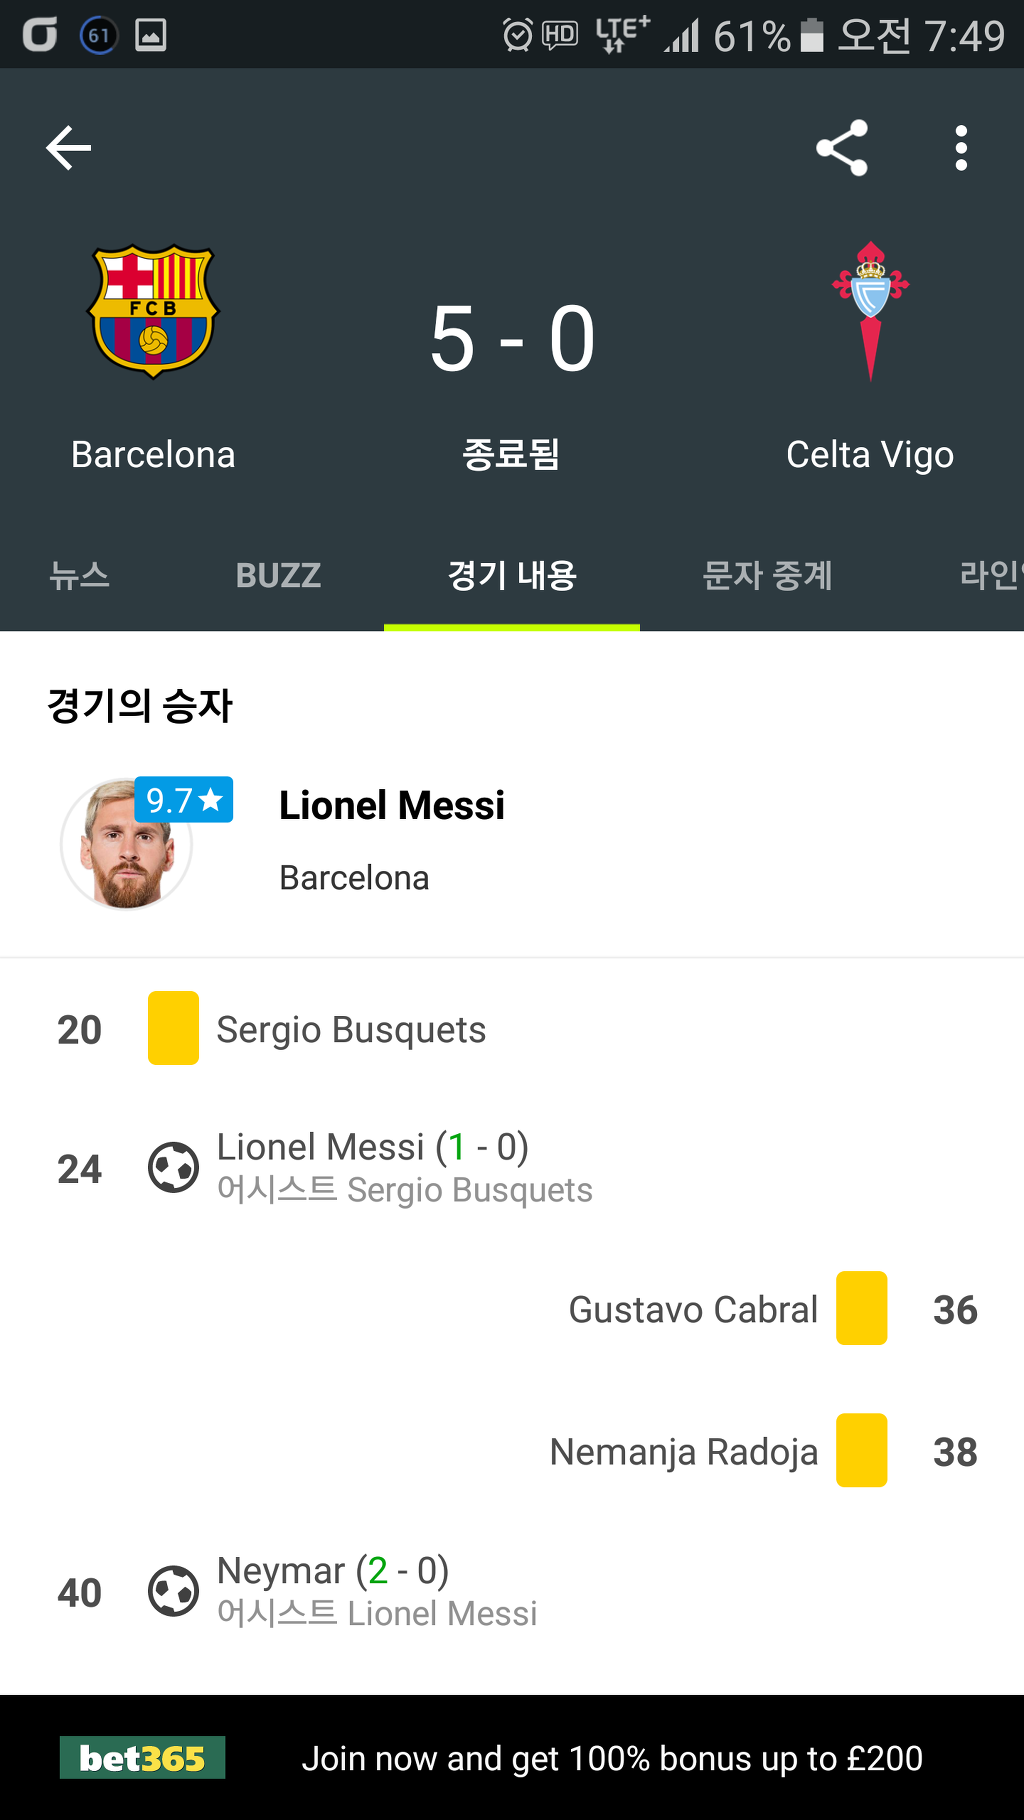Image resolution: width=1024 pixels, height=1820 pixels.
Task: Switch to the BUZZ tab
Action: click(278, 576)
